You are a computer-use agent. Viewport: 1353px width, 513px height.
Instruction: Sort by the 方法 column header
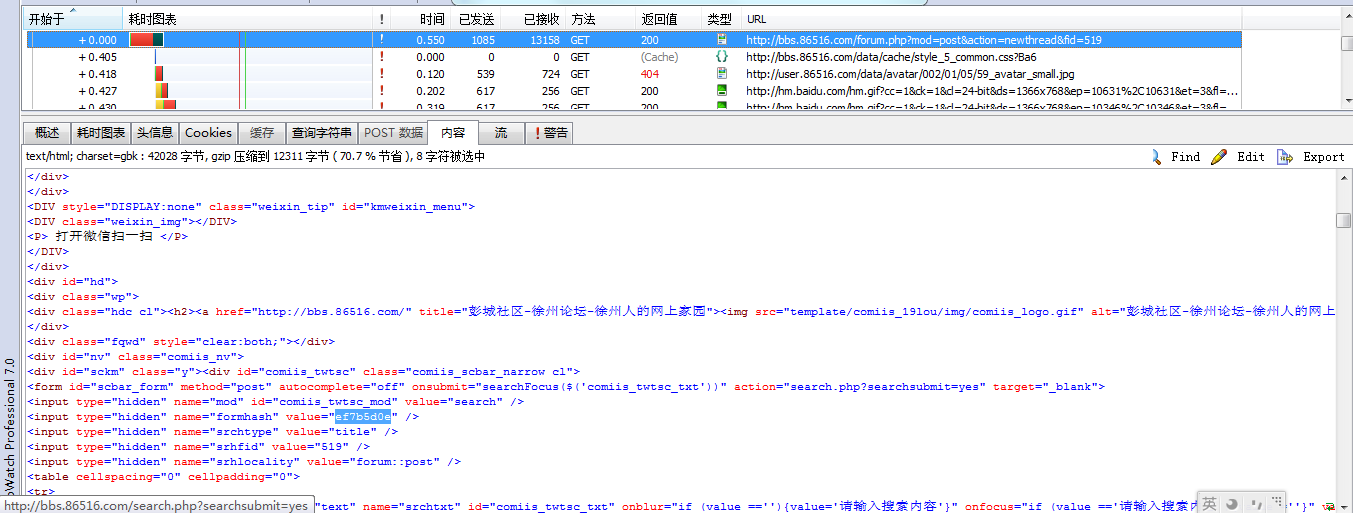point(600,19)
